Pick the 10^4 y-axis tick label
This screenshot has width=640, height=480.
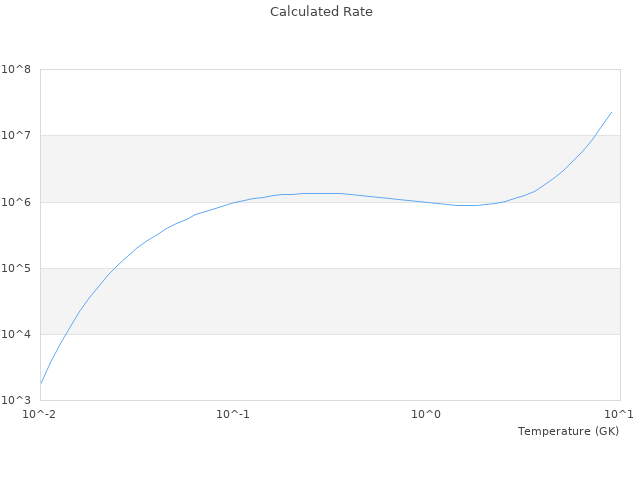(x=16, y=334)
